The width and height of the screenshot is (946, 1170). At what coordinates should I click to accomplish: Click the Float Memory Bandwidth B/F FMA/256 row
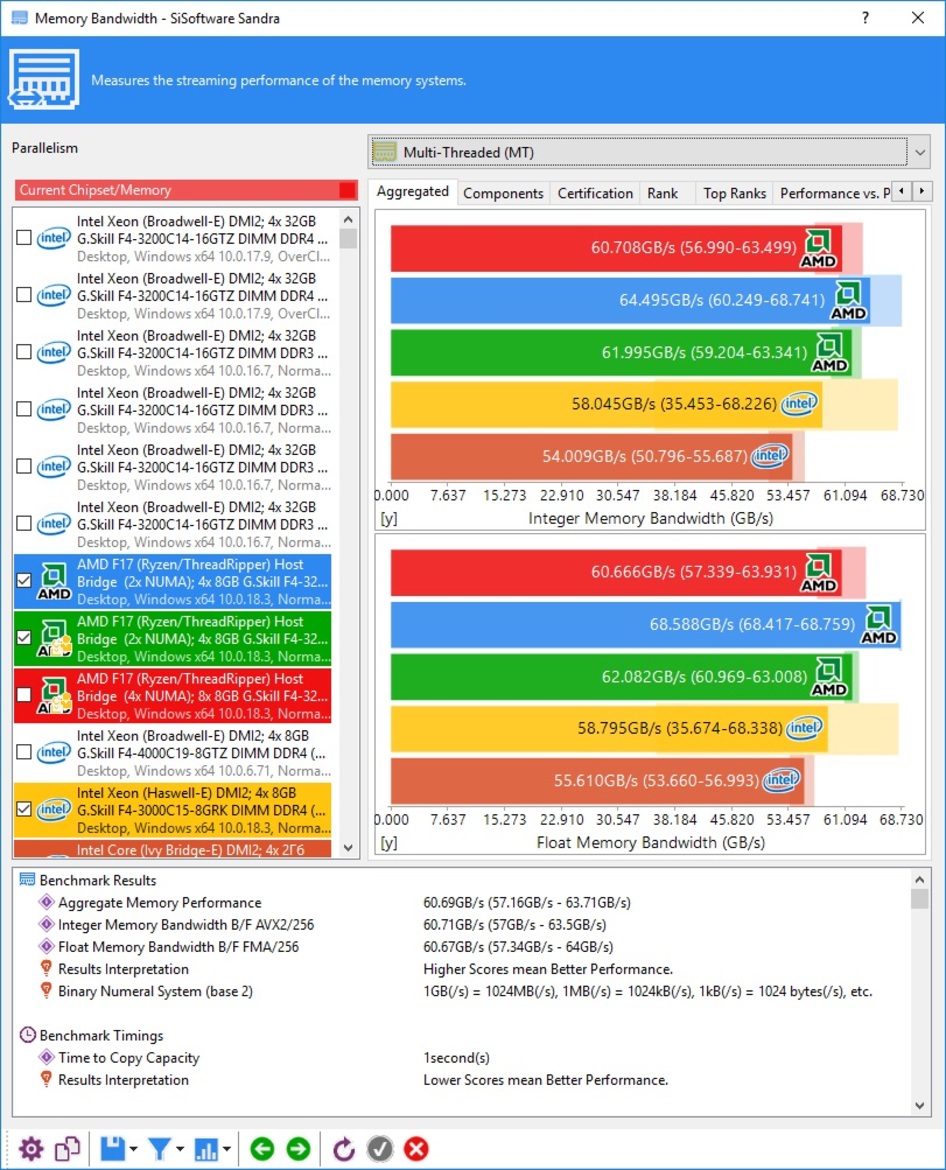461,947
